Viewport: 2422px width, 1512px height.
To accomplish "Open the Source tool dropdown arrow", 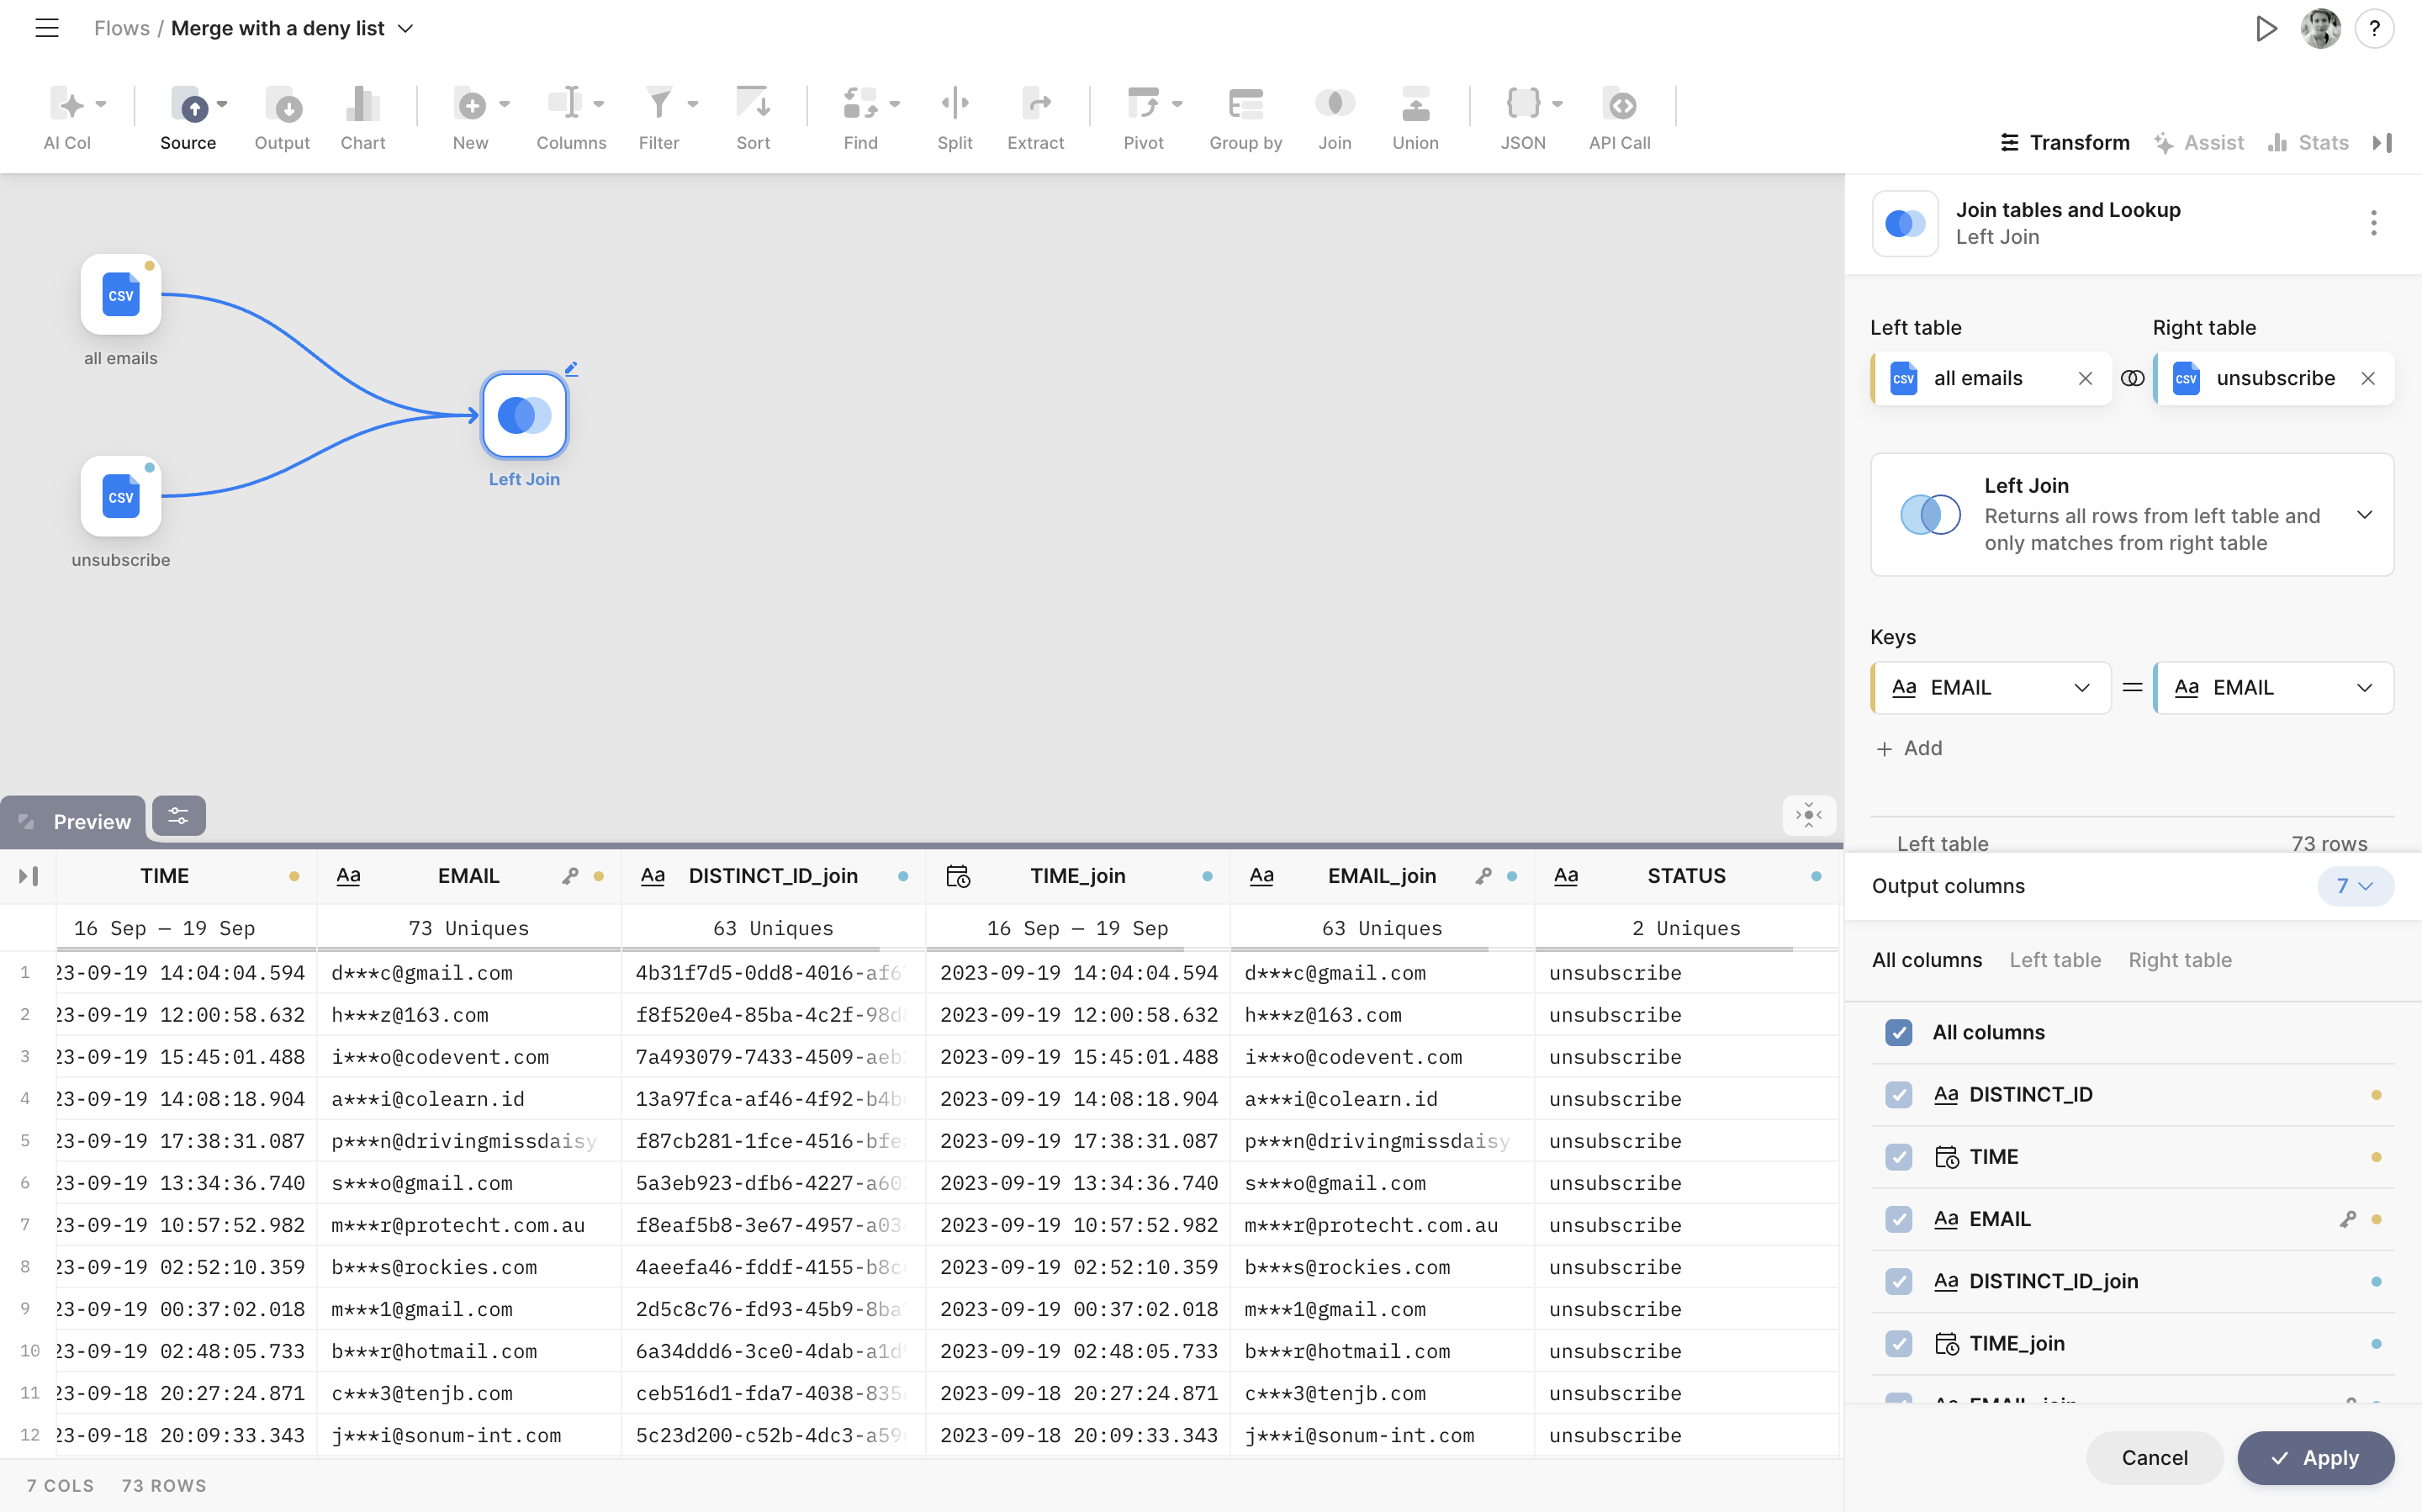I will click(222, 104).
